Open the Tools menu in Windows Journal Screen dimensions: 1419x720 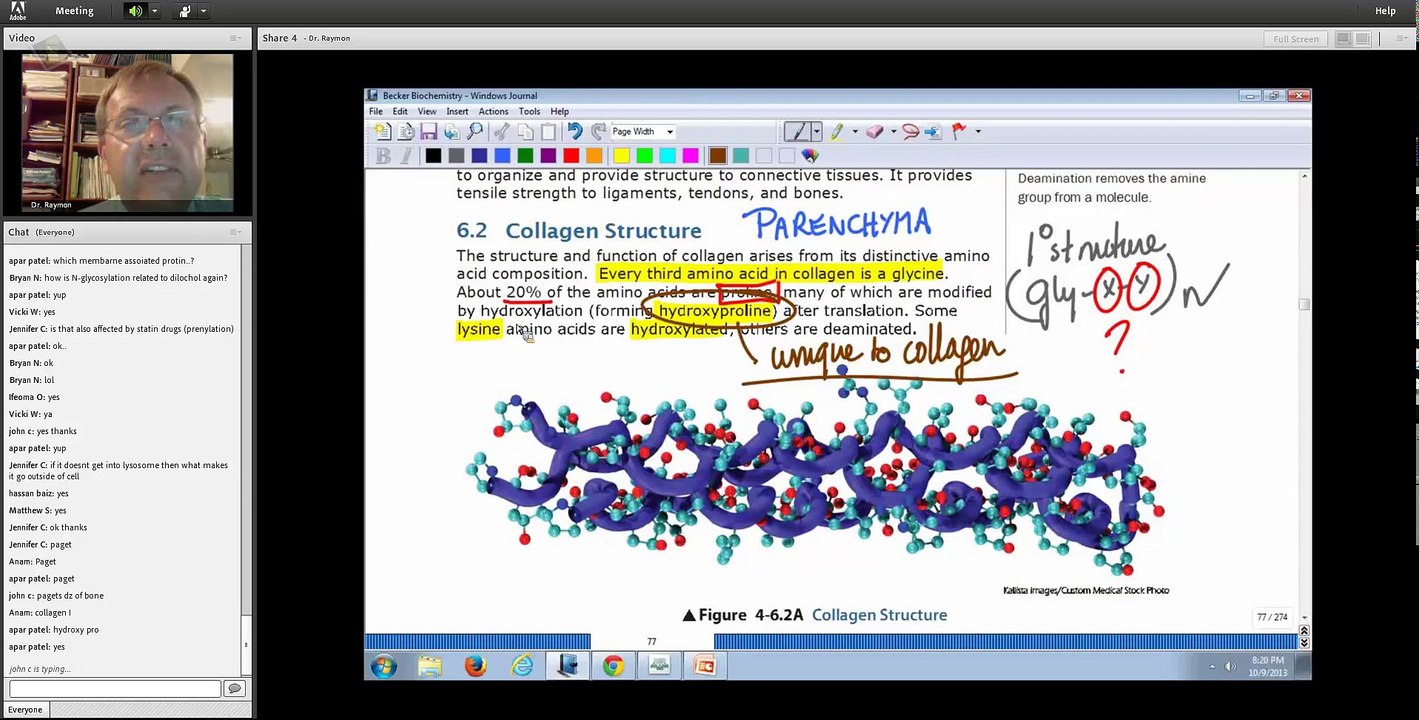pos(529,111)
